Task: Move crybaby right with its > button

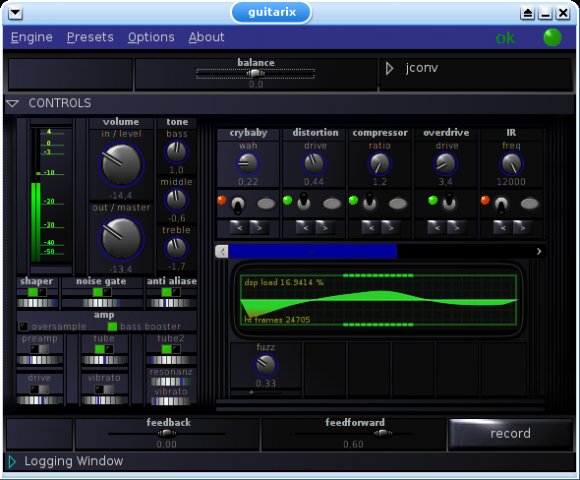Action: click(259, 227)
